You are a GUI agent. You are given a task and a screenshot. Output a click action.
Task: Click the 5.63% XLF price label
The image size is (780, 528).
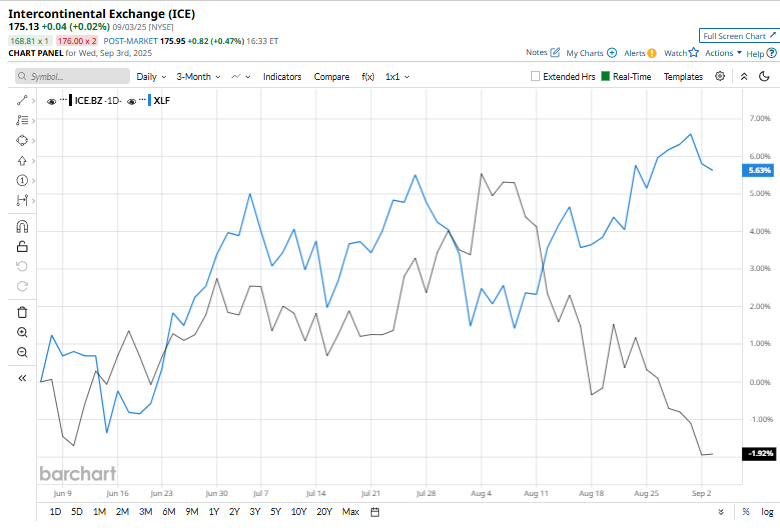758,170
